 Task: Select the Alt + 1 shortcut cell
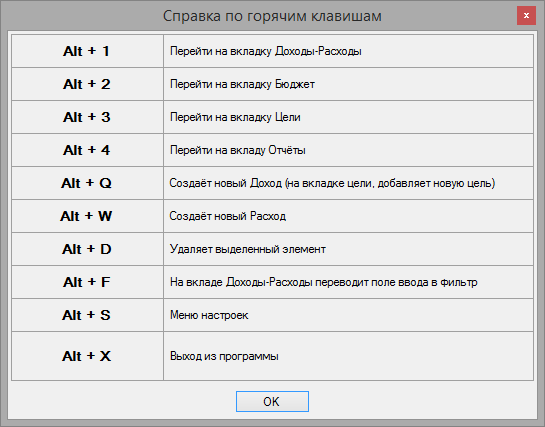pos(87,51)
